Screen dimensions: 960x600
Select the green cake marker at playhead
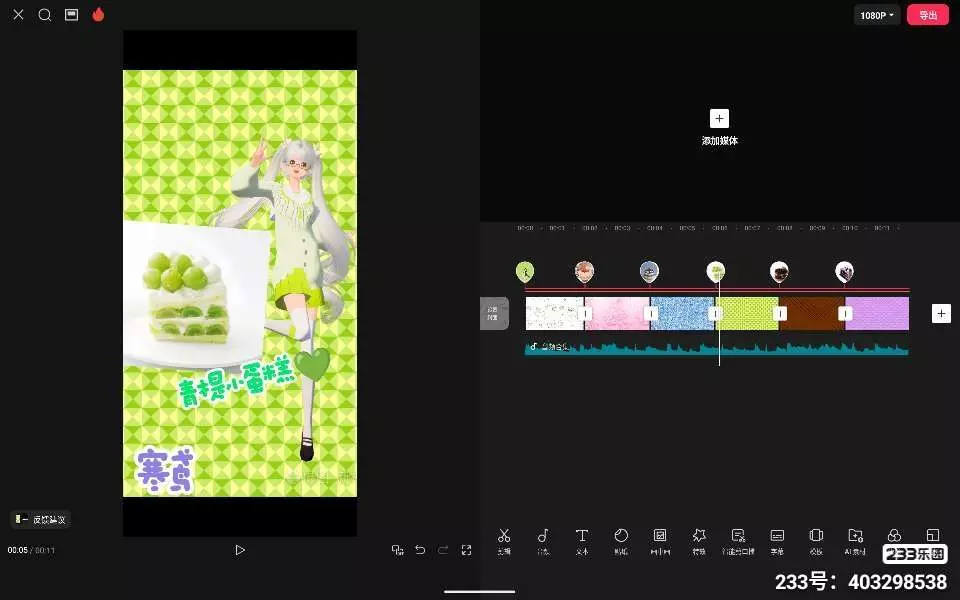(716, 272)
